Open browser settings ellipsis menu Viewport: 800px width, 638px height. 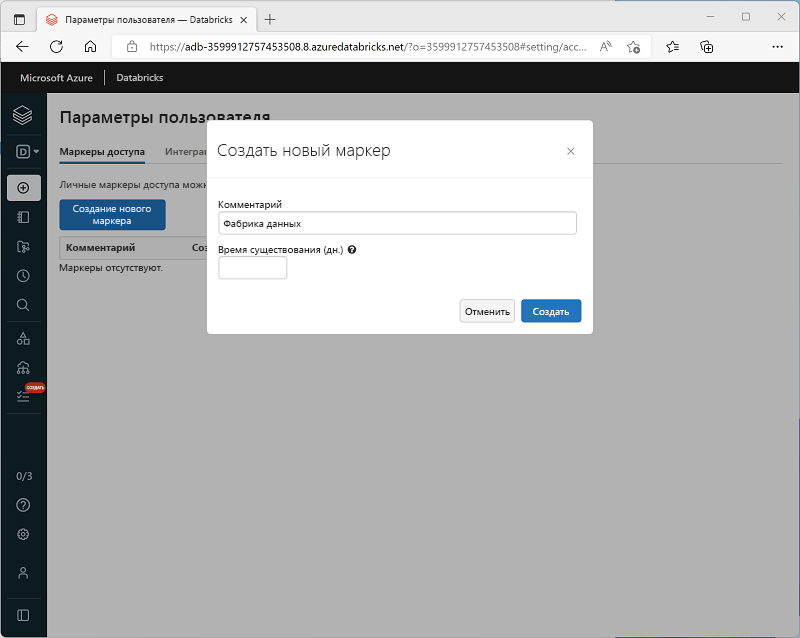point(777,47)
